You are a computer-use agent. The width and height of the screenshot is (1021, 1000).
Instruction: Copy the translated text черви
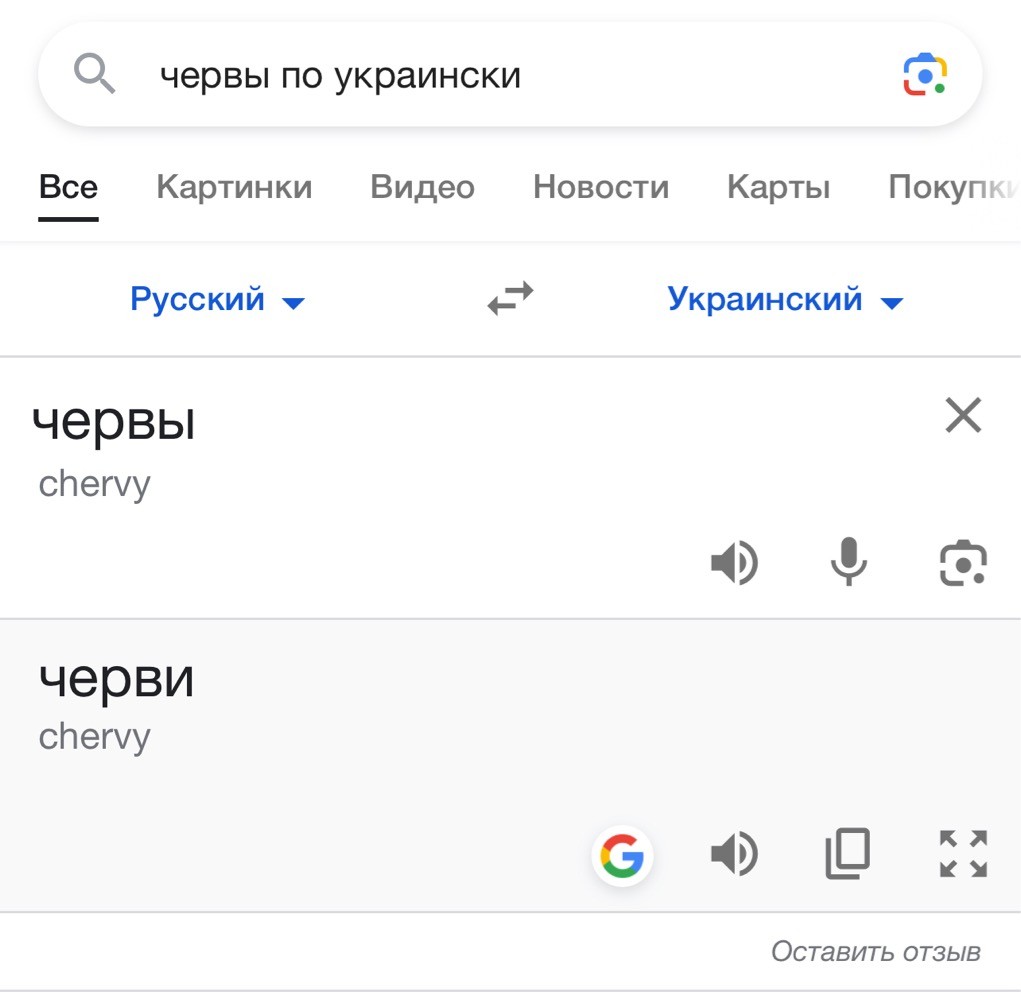click(848, 854)
